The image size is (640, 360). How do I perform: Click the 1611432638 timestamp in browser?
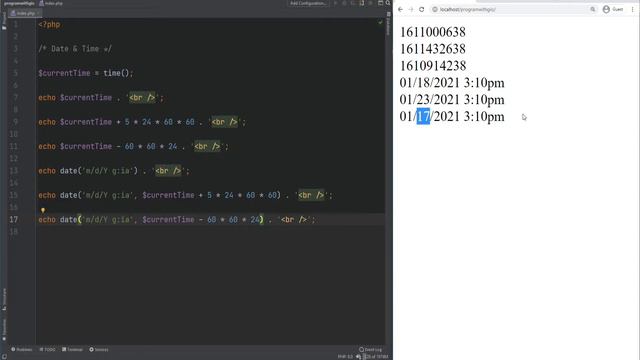pos(433,49)
